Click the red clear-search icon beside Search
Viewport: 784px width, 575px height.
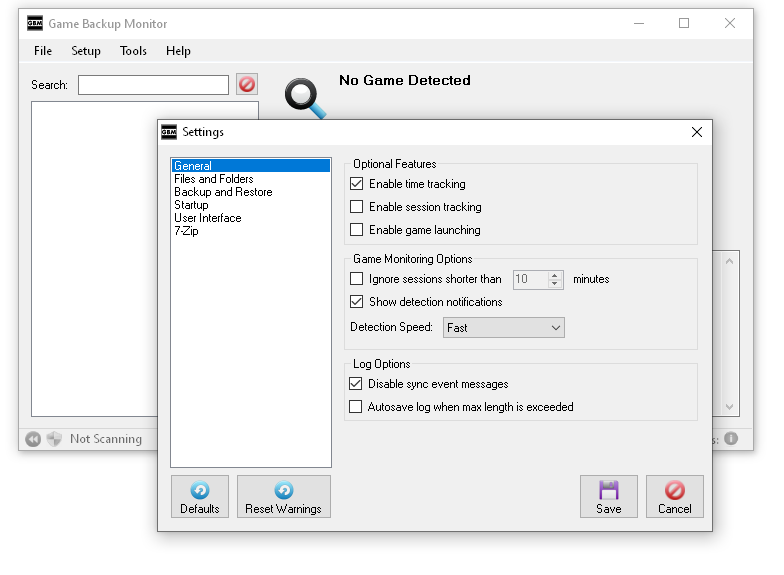click(246, 84)
